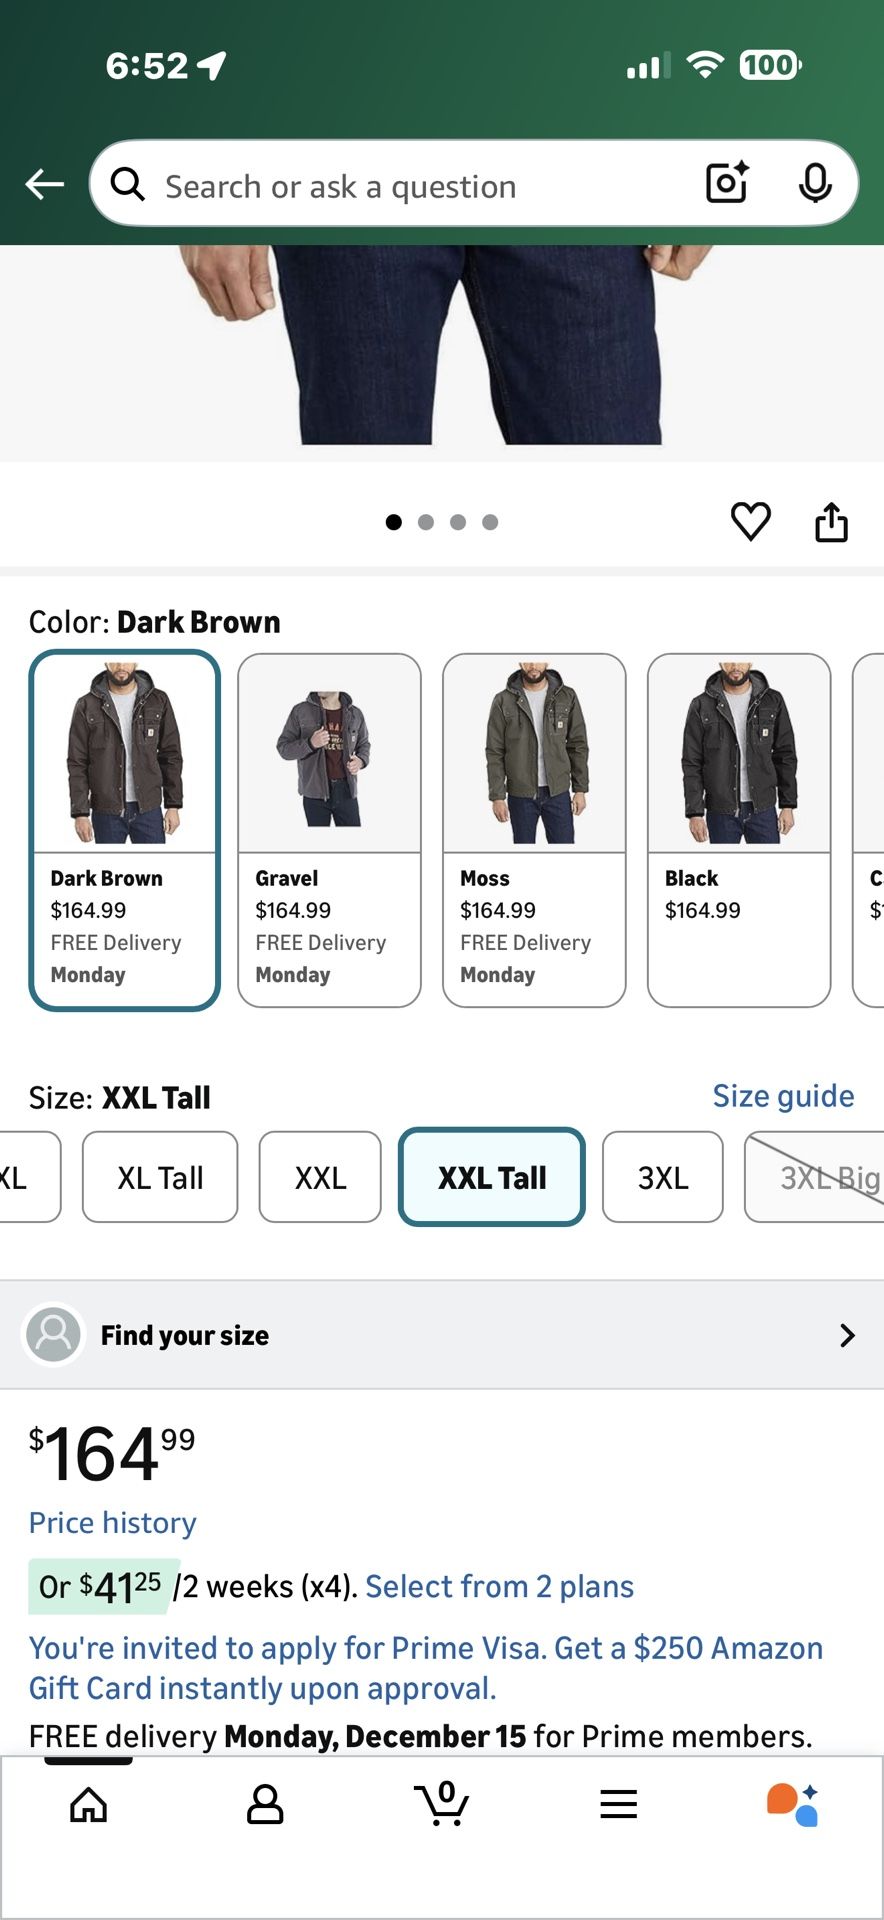
Task: Tap the search bar to ask a question
Action: [400, 185]
